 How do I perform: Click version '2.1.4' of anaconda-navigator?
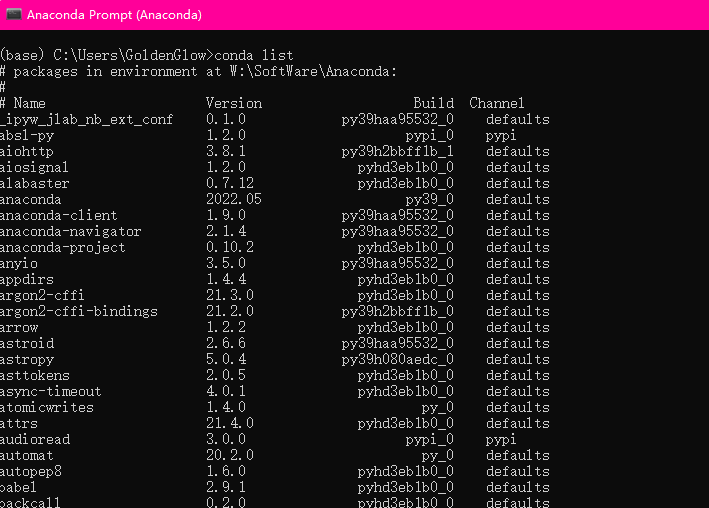[x=226, y=231]
